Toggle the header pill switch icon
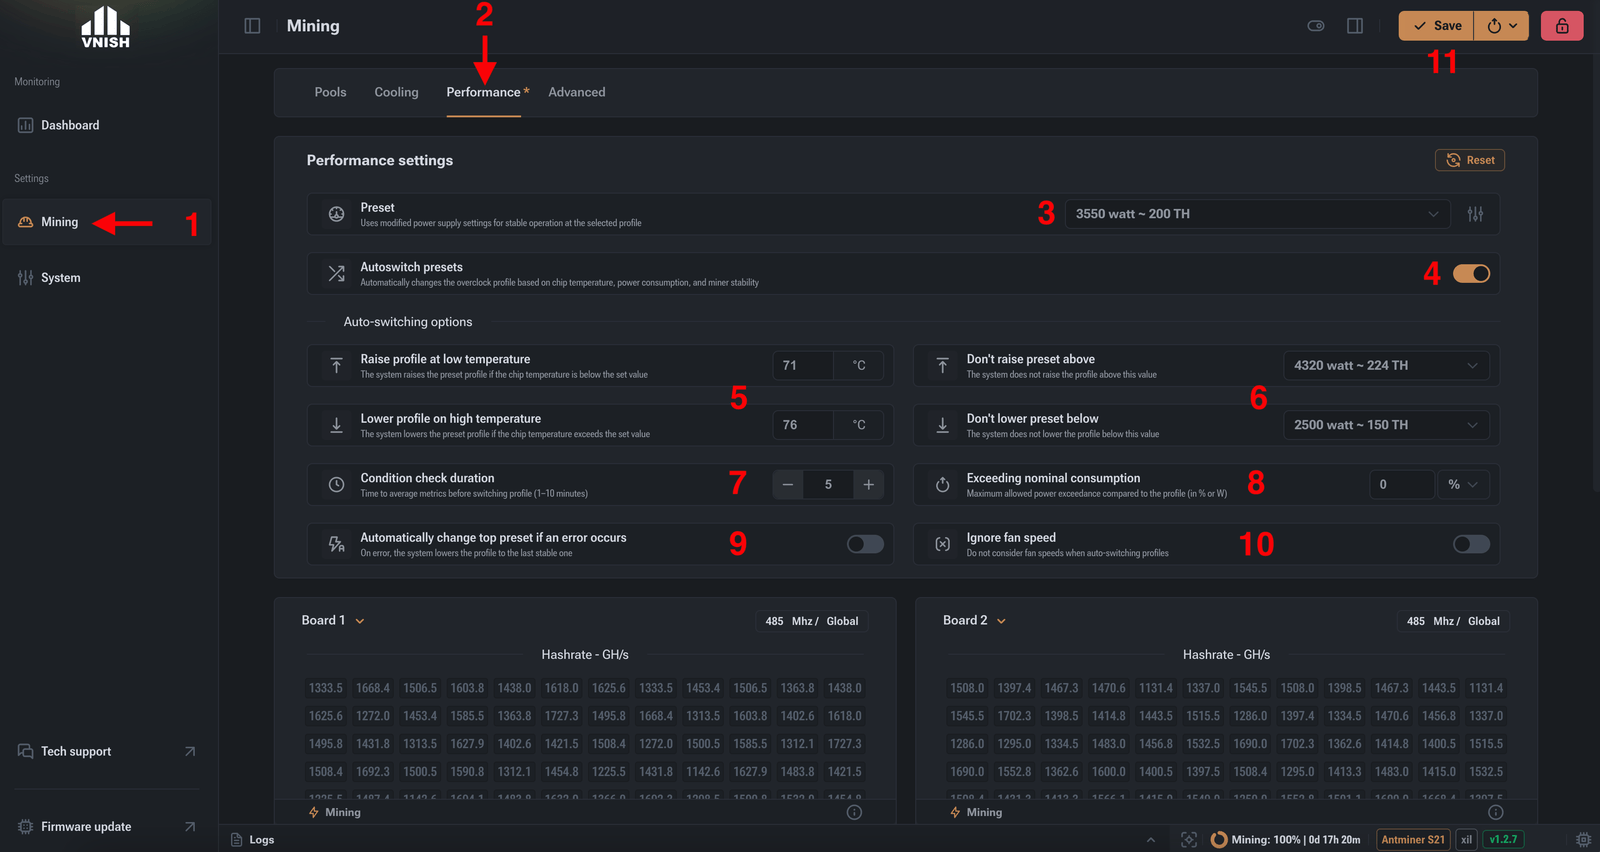Viewport: 1600px width, 852px height. tap(1316, 26)
